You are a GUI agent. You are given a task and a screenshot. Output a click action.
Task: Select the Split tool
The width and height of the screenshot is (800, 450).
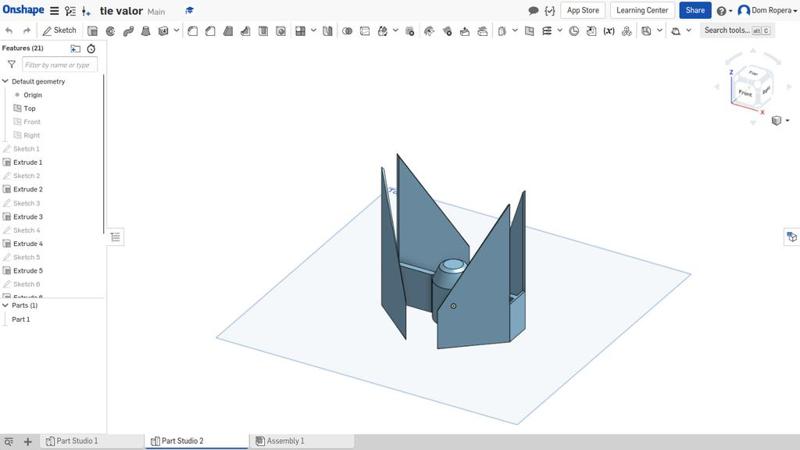[365, 31]
